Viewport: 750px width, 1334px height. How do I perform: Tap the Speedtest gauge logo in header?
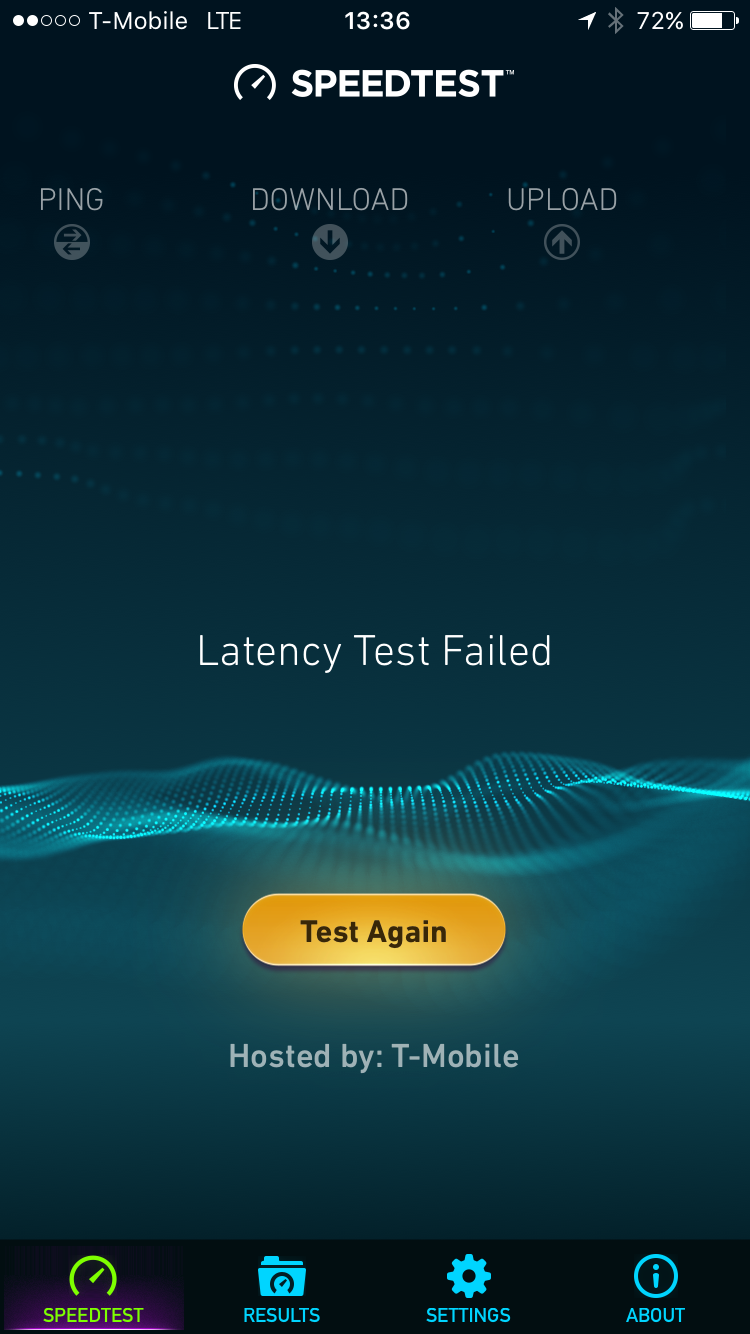click(x=255, y=84)
